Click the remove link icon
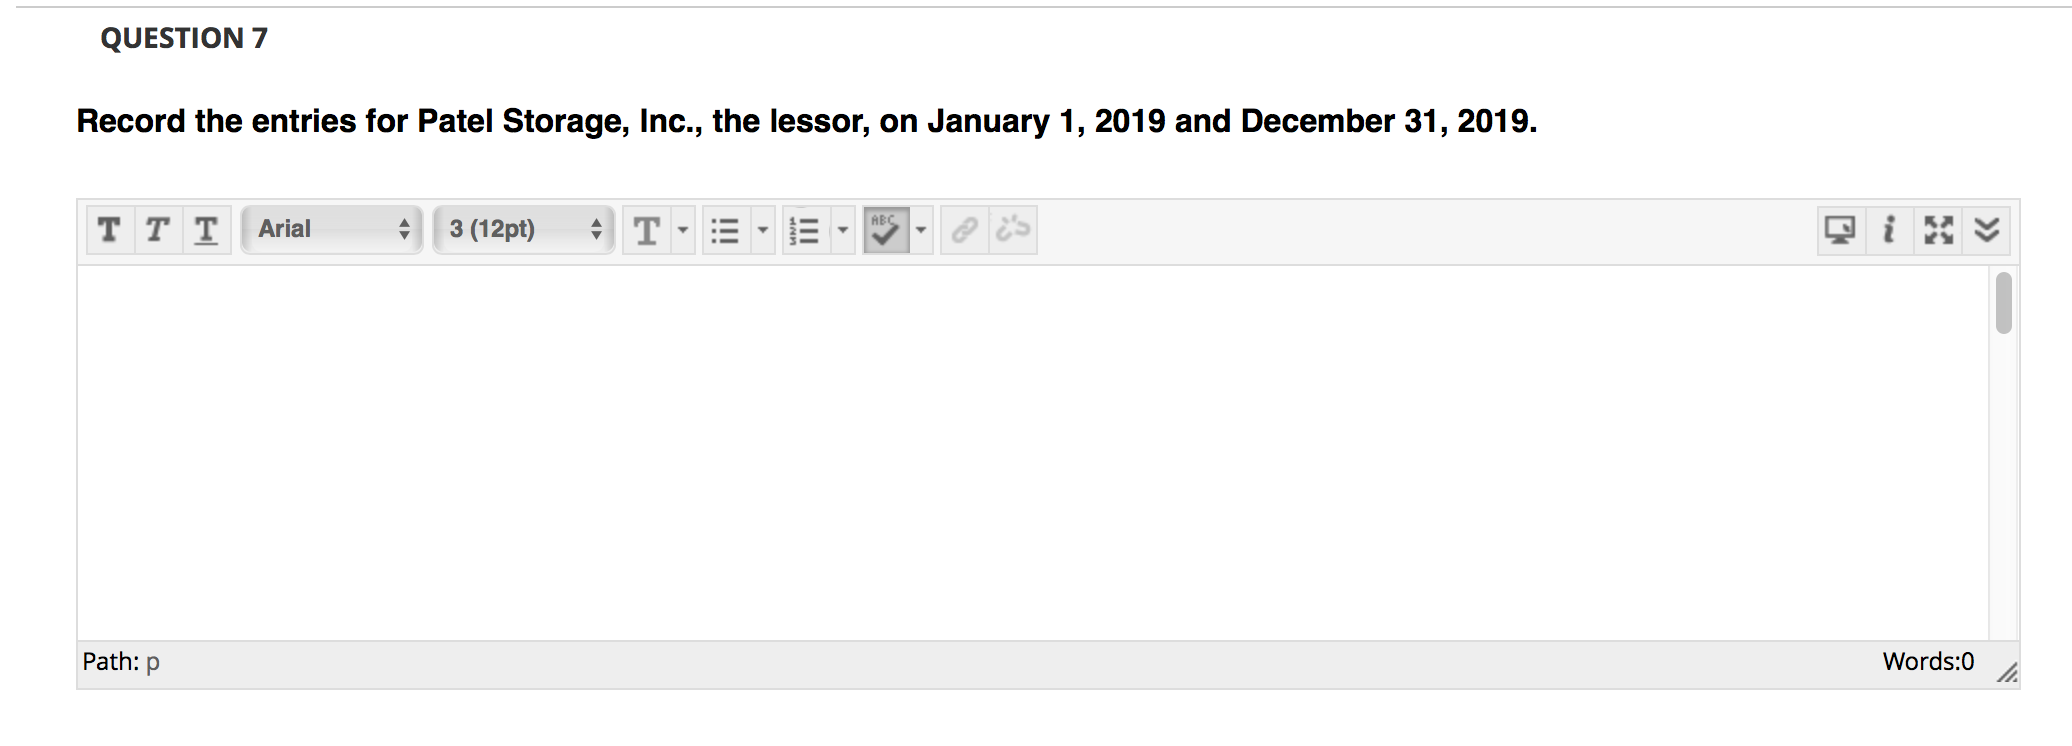Screen dimensions: 2072x746 (x=1011, y=229)
